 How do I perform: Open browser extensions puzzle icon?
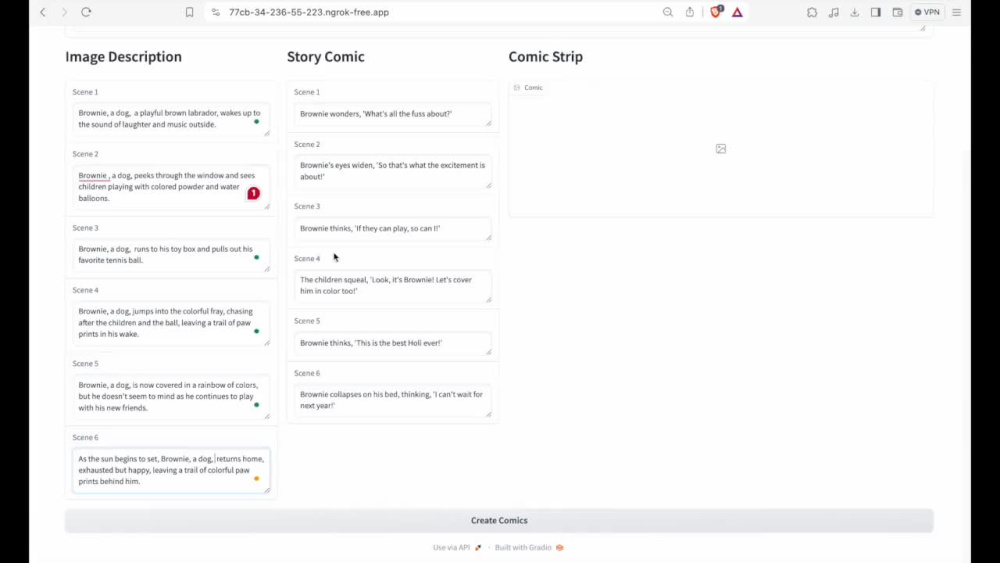812,12
